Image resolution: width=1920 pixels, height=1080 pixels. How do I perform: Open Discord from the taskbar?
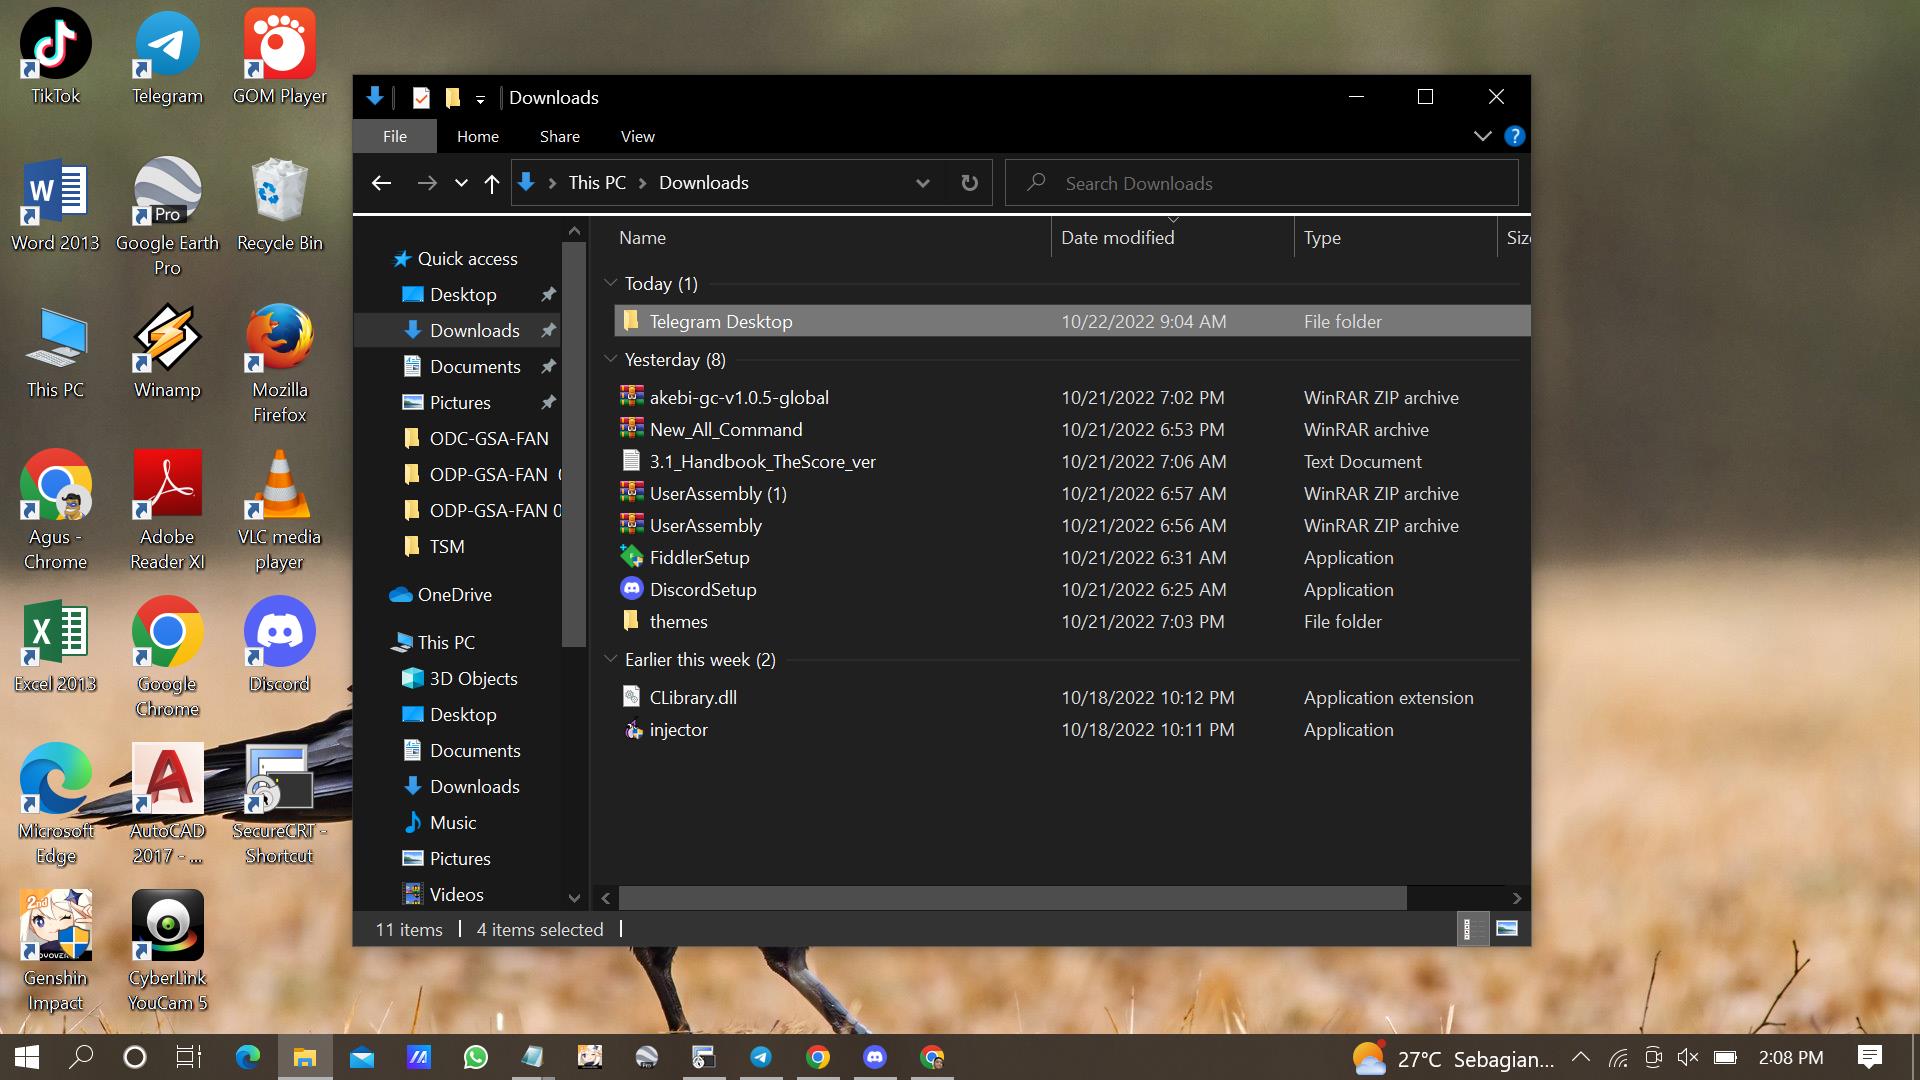click(875, 1057)
